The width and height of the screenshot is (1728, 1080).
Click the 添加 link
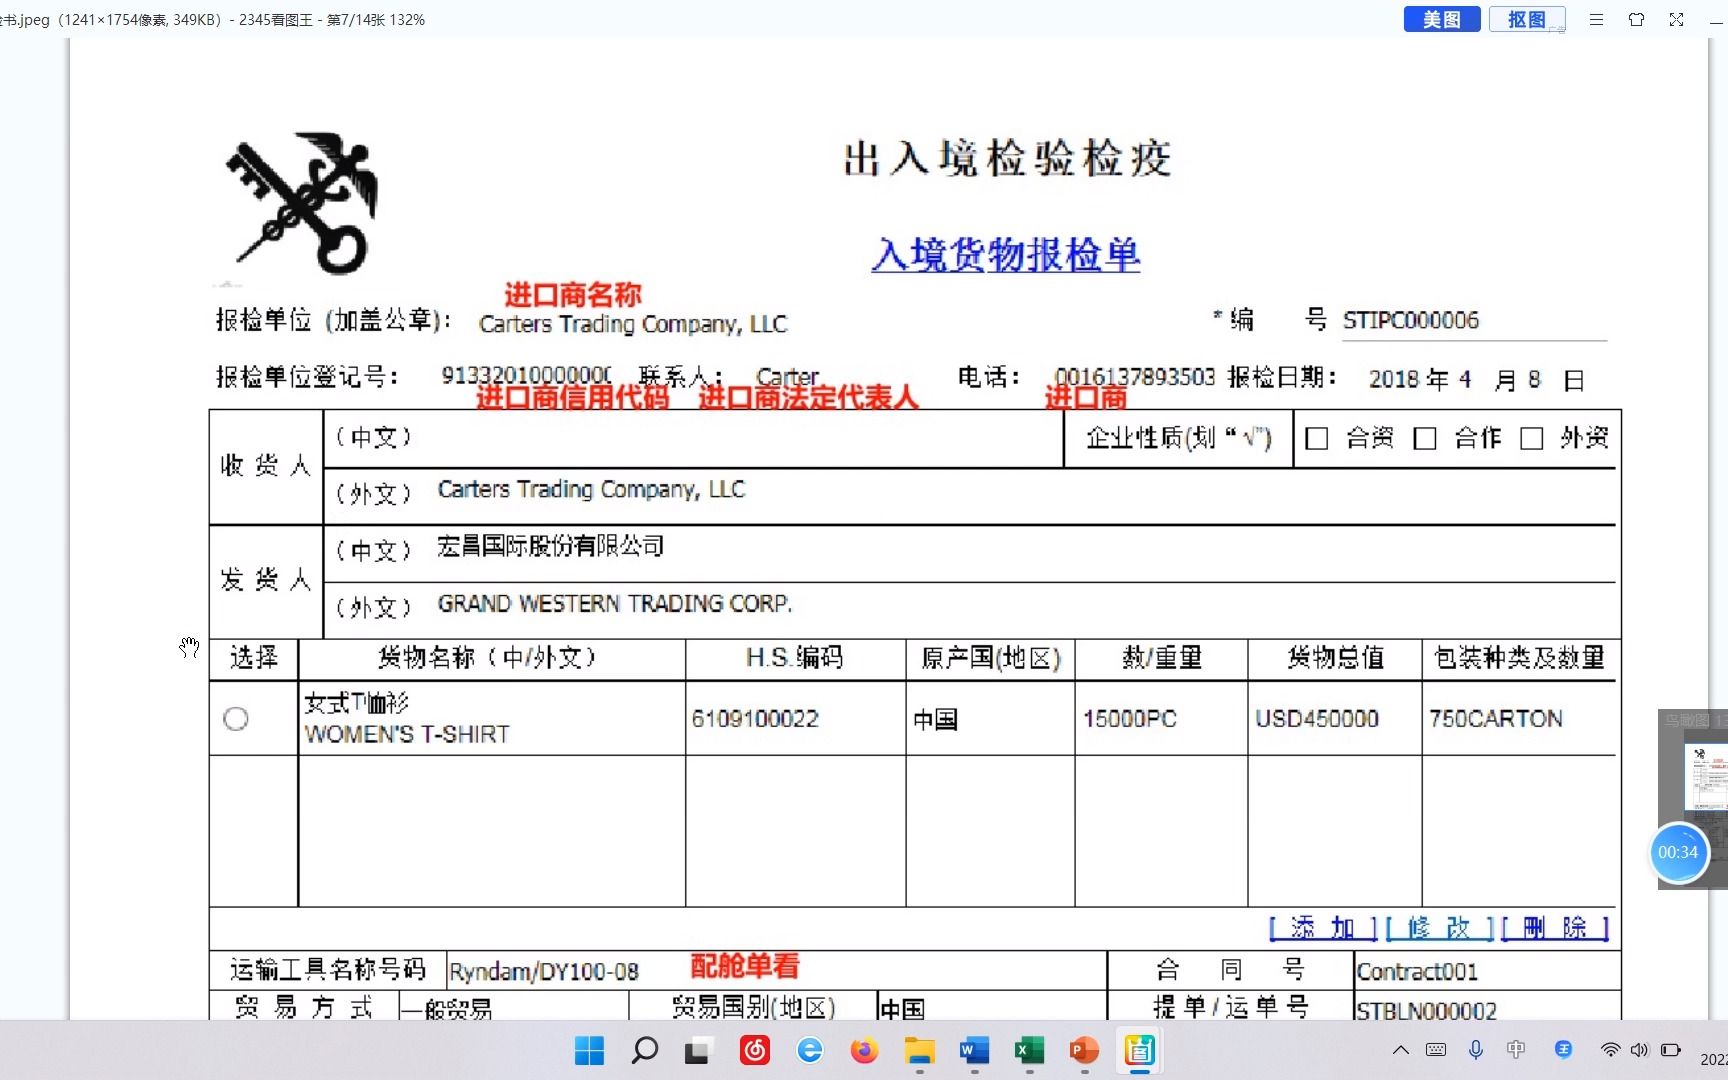tap(1323, 928)
